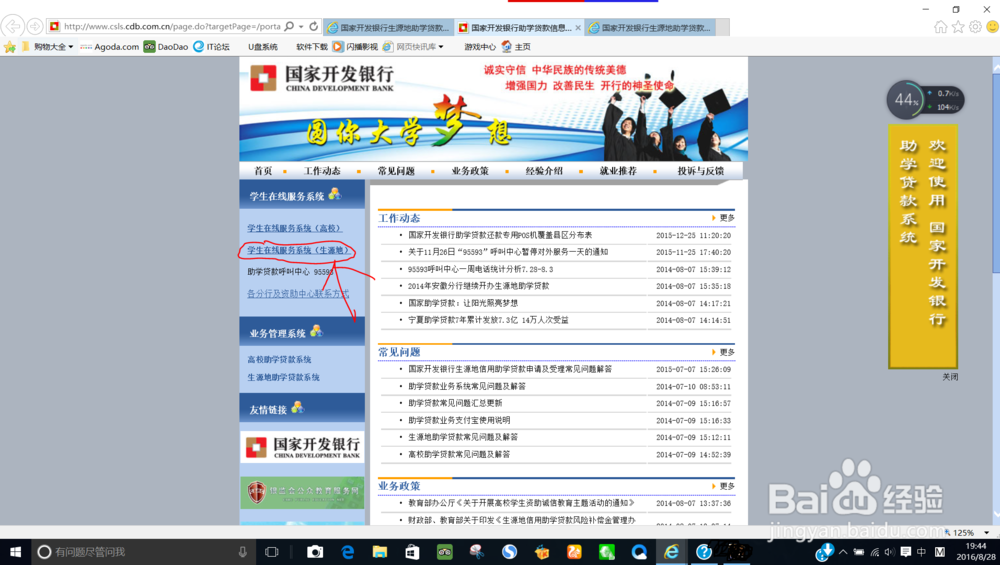Switch to the third 国家开发银行生源地助学贷款 tab
The width and height of the screenshot is (1000, 565).
pyautogui.click(x=650, y=27)
